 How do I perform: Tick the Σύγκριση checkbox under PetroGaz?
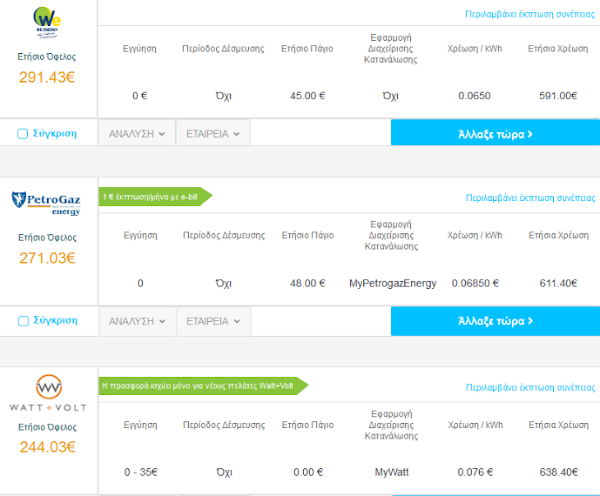tap(23, 321)
